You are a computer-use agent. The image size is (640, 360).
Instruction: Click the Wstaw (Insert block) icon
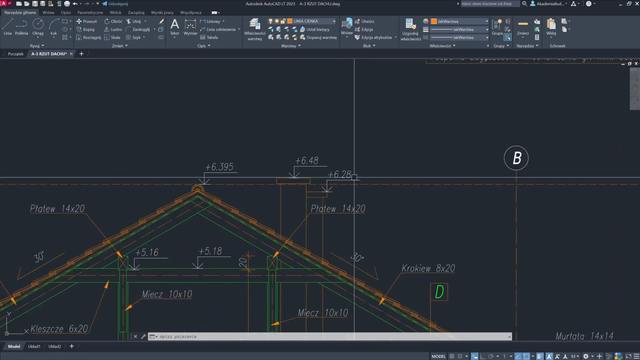click(x=347, y=26)
